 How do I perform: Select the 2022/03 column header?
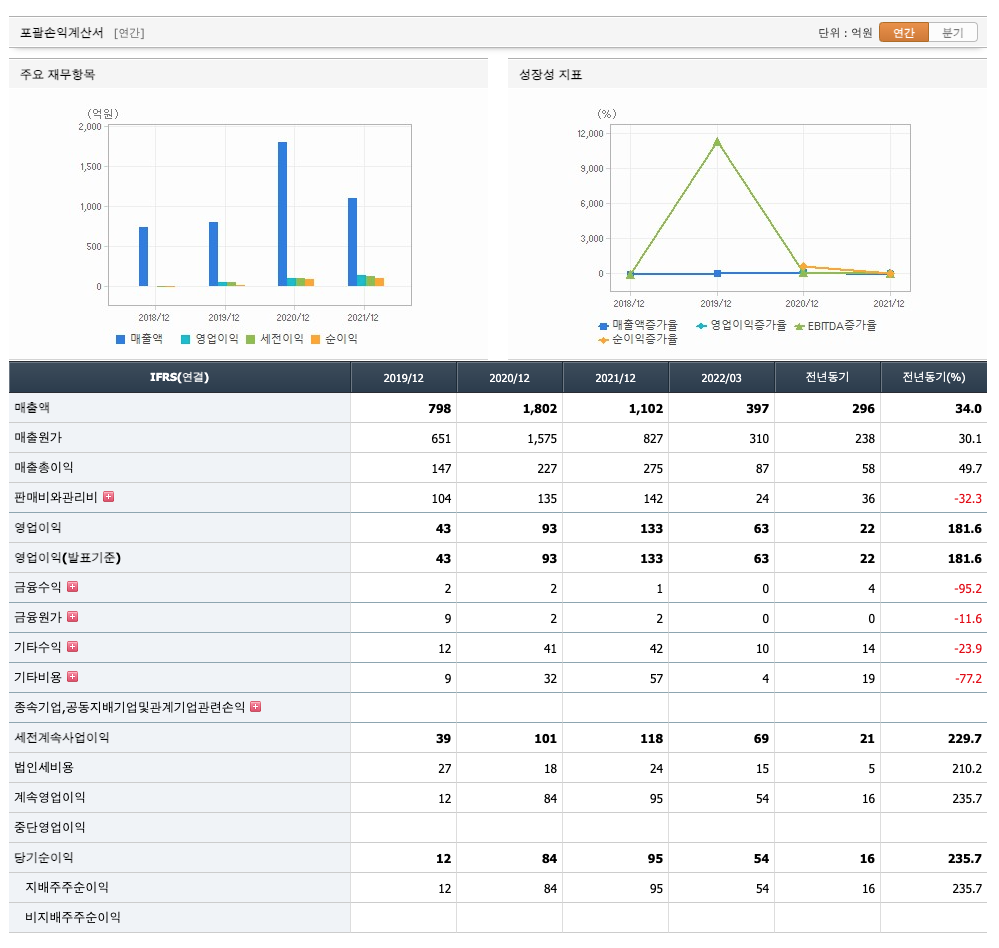point(721,378)
